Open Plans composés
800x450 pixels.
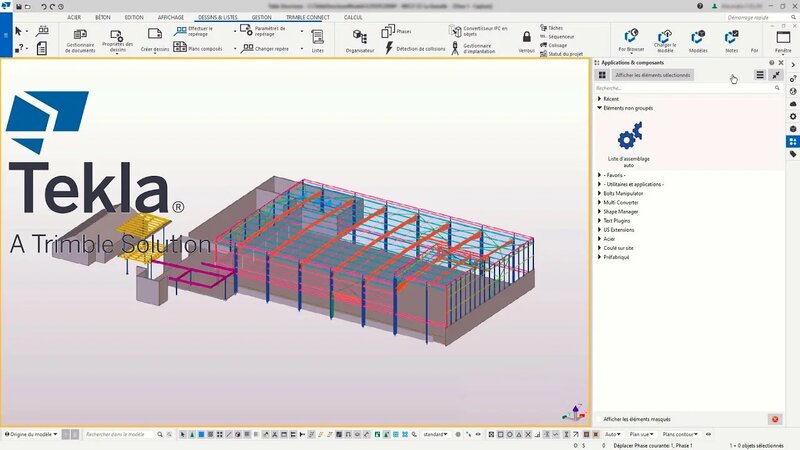pos(198,48)
